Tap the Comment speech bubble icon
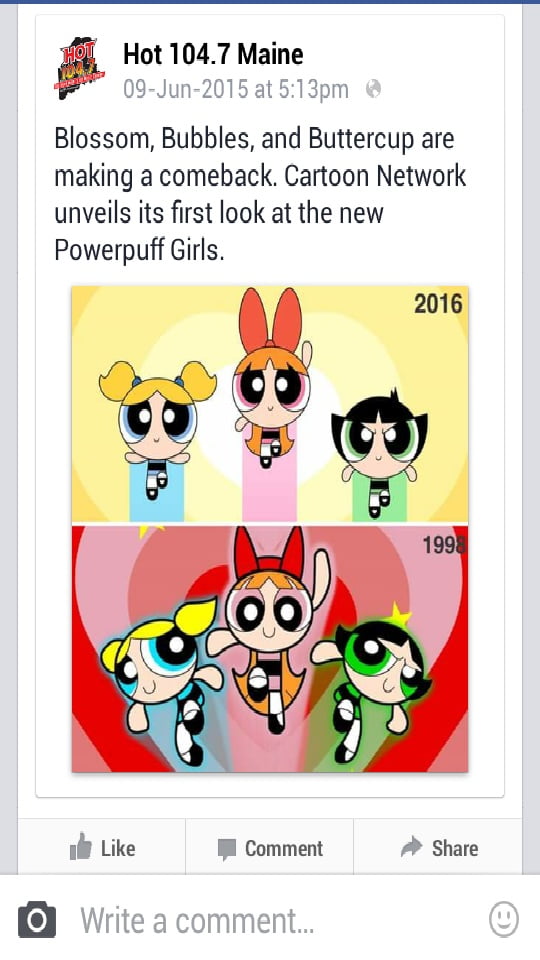Screen dimensions: 540x960 pos(227,849)
